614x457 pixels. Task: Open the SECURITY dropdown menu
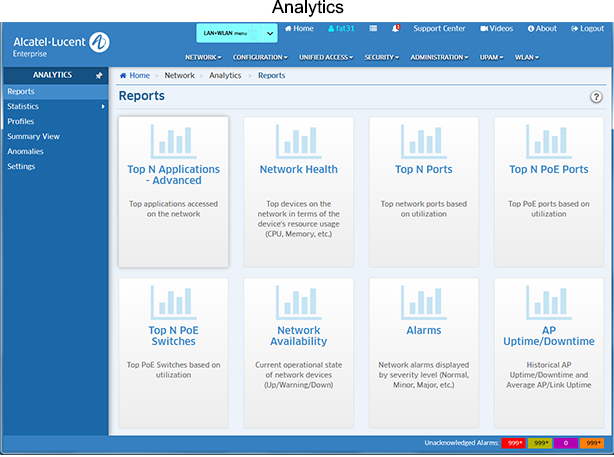pyautogui.click(x=381, y=57)
